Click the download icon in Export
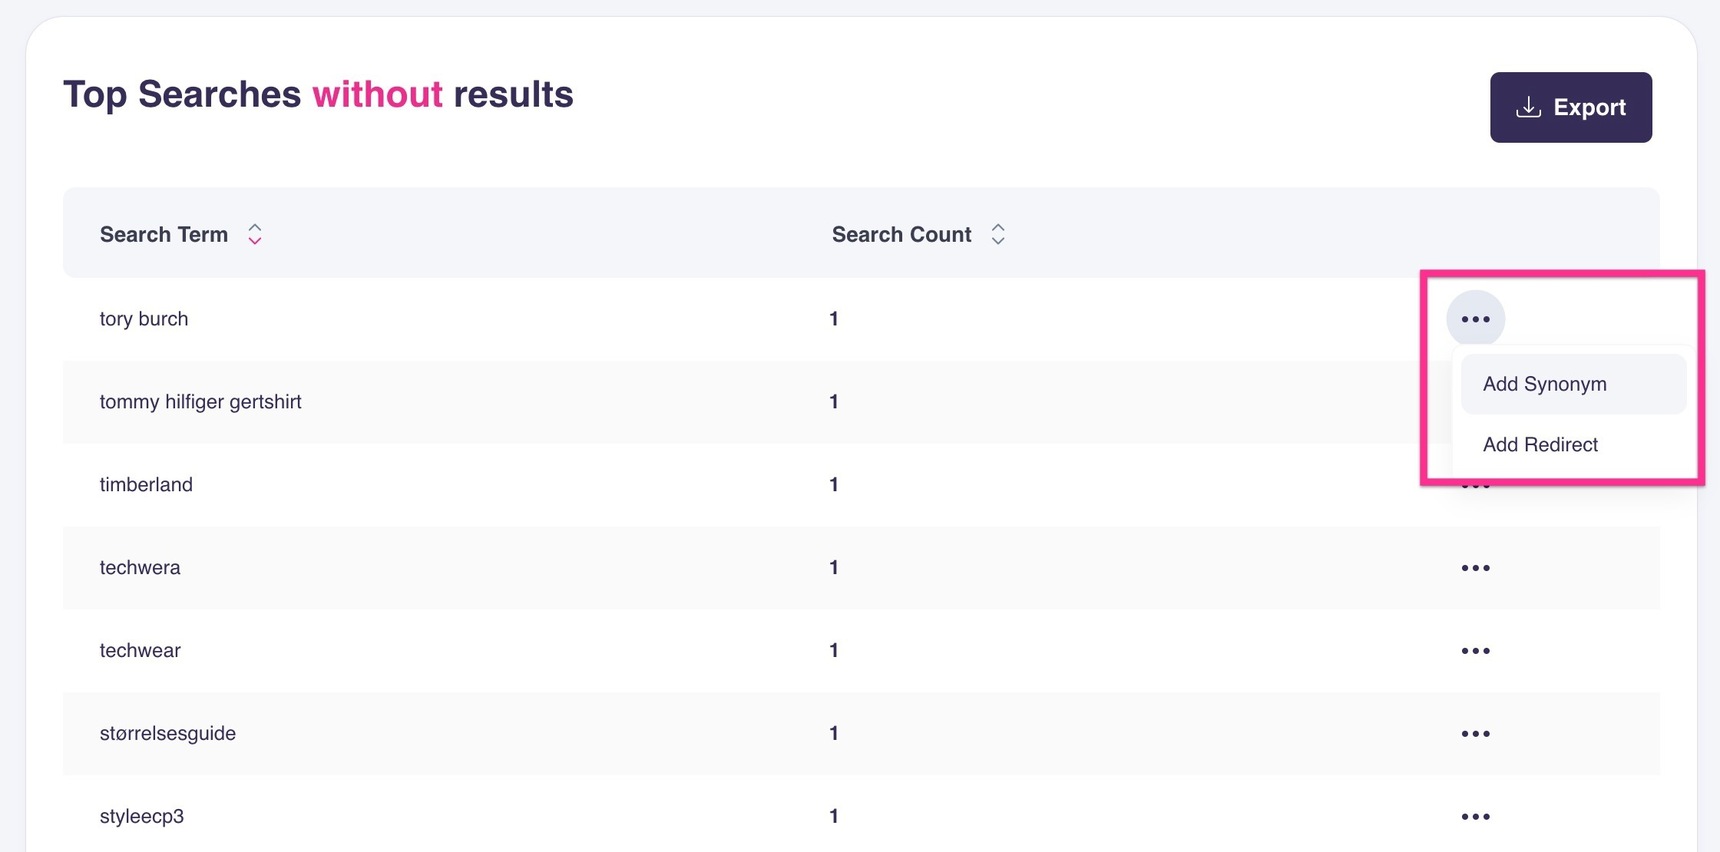 pos(1528,107)
